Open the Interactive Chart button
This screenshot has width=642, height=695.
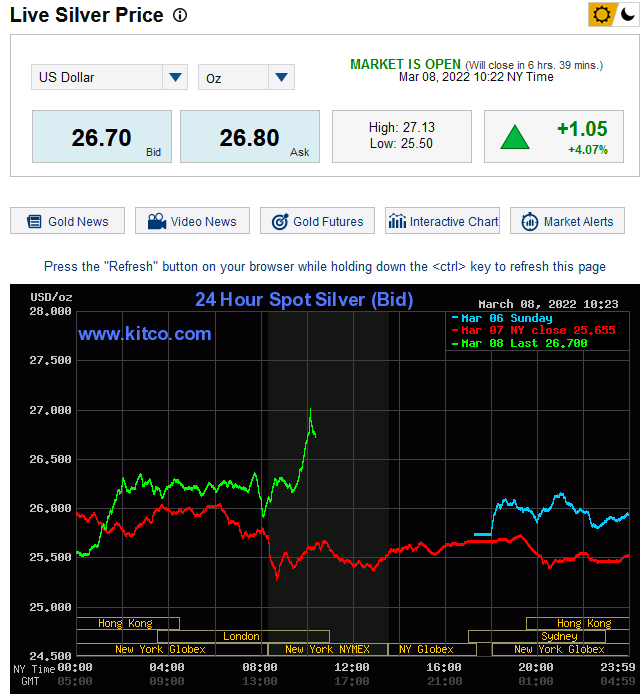pos(442,221)
